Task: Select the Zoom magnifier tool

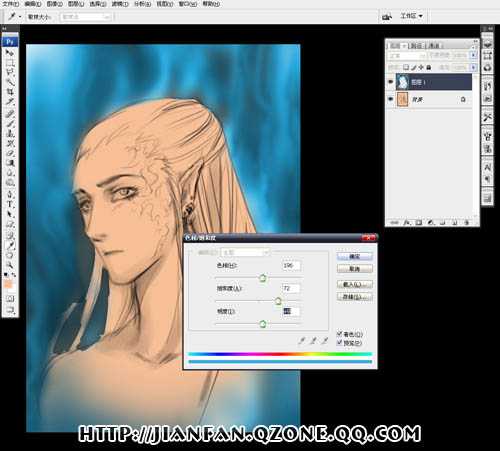Action: click(10, 265)
